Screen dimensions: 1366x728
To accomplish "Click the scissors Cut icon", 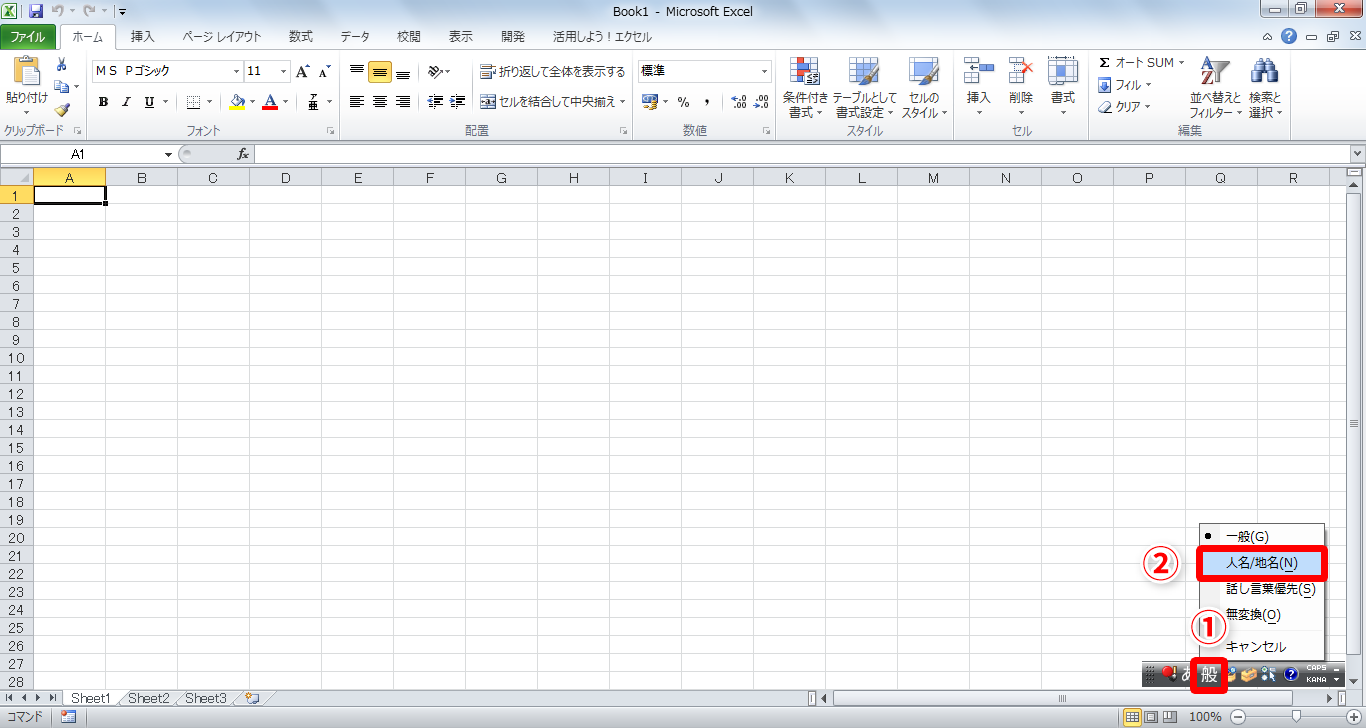I will pos(61,65).
